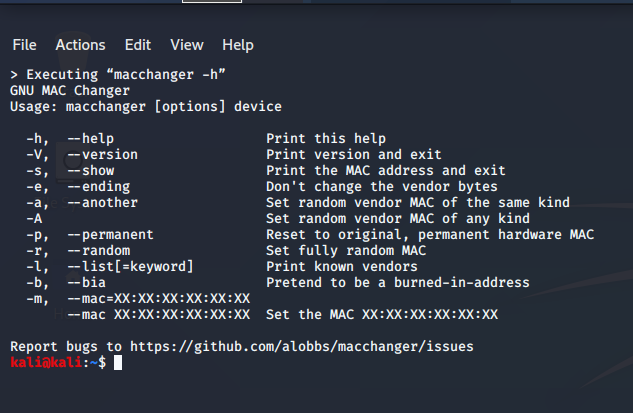Click the --permanent option text
The height and width of the screenshot is (413, 633).
(111, 234)
